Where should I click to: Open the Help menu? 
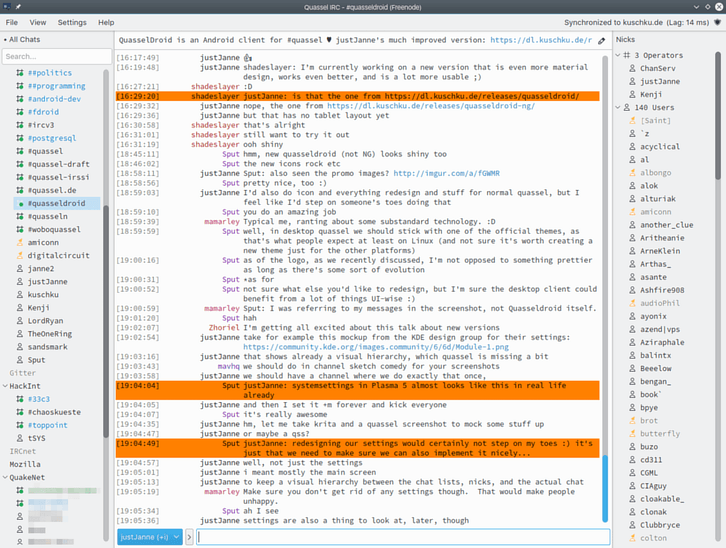click(x=106, y=22)
